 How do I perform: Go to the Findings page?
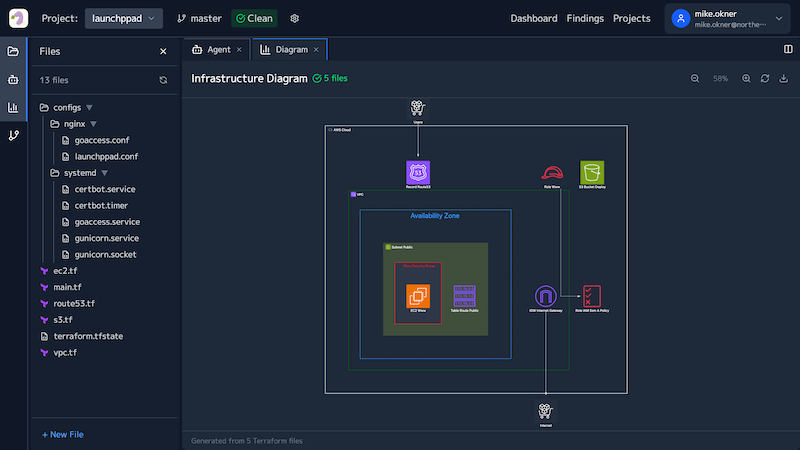(585, 18)
